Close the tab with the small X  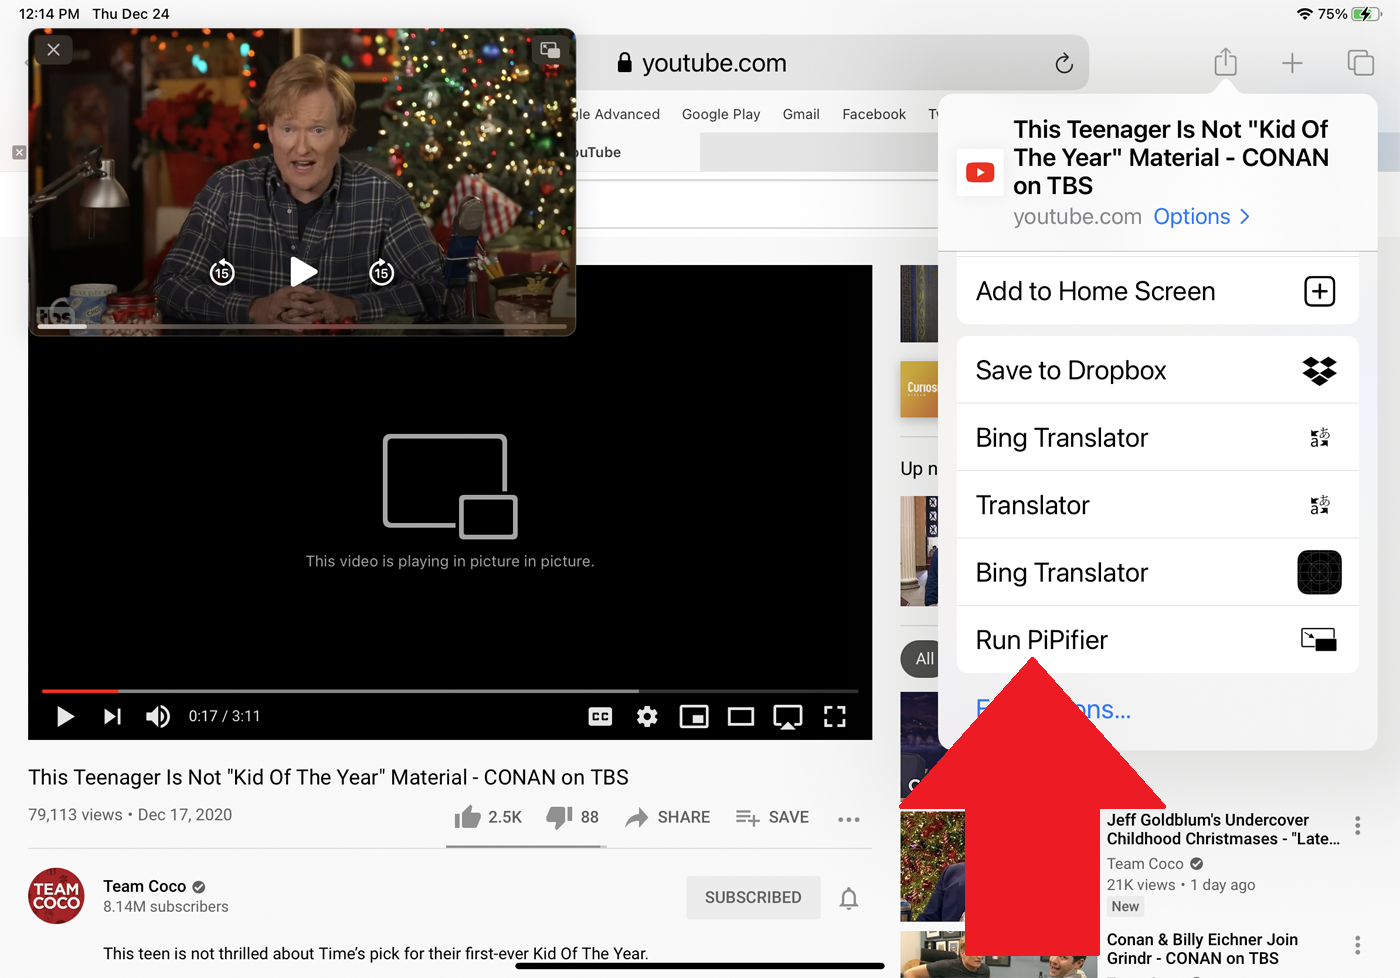click(x=19, y=152)
